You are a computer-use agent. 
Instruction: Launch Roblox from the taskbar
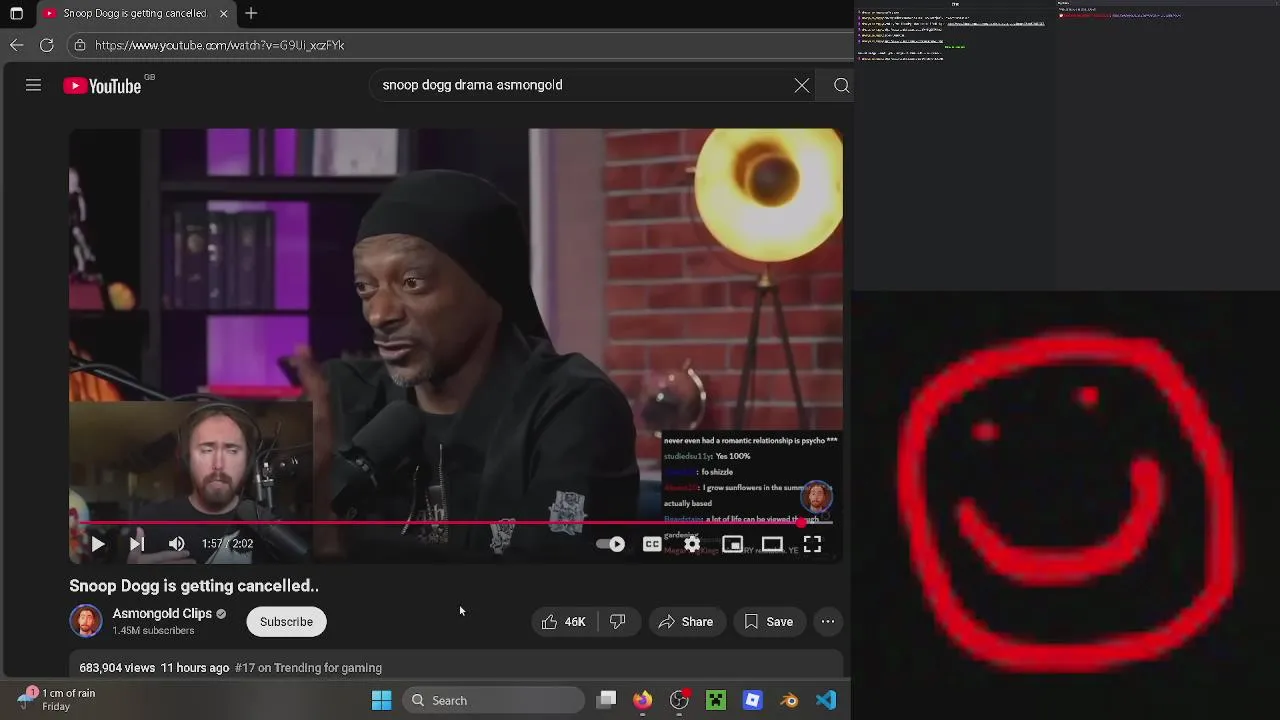point(753,700)
